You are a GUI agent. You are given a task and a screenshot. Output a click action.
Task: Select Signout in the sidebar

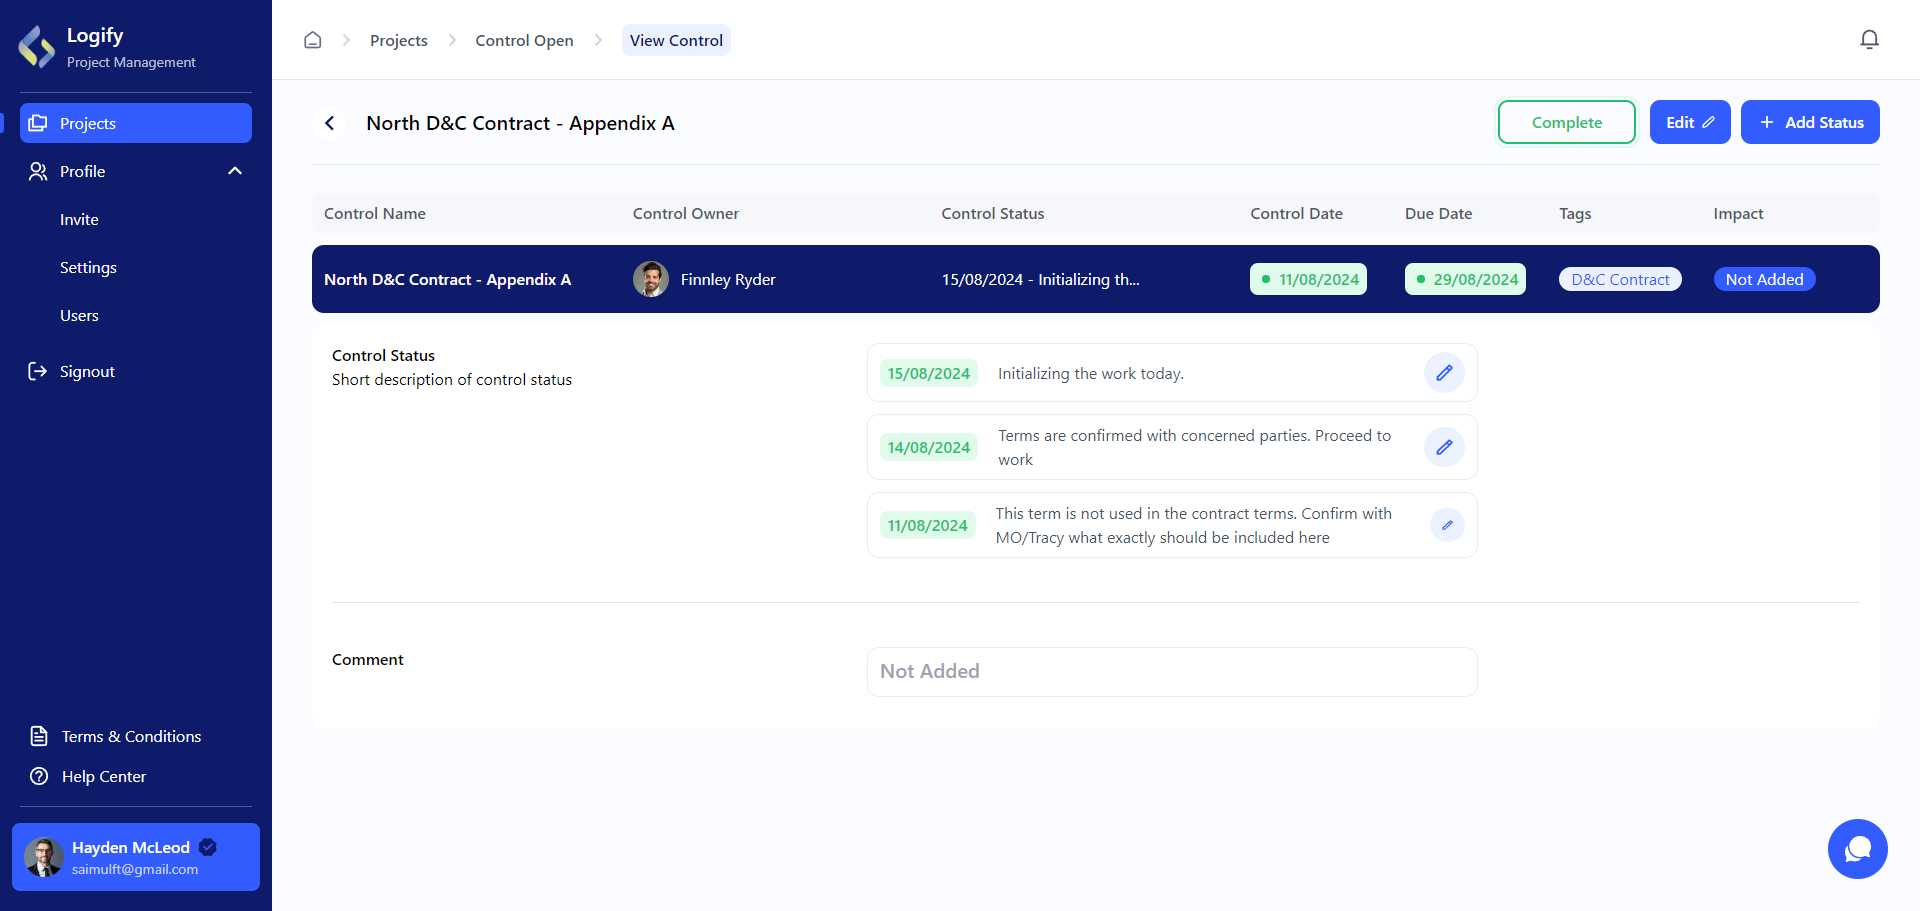click(x=87, y=371)
